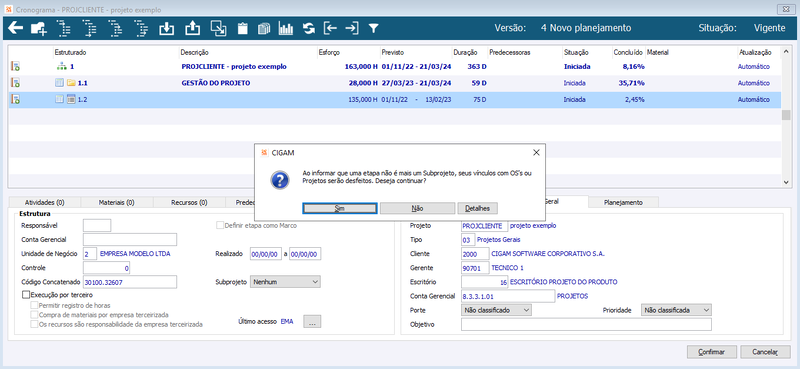Click the new folder with plus icon
800x369 pixels.
[x=39, y=29]
